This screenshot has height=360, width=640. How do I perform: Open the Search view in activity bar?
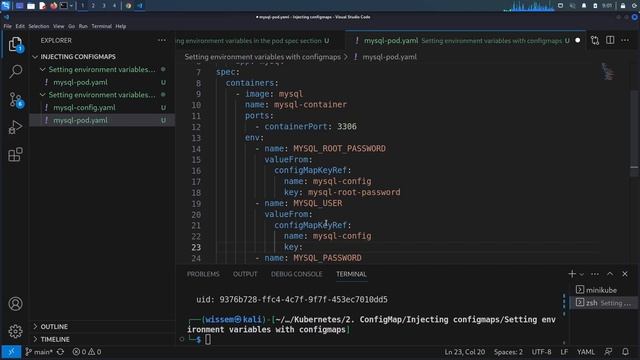coord(15,71)
